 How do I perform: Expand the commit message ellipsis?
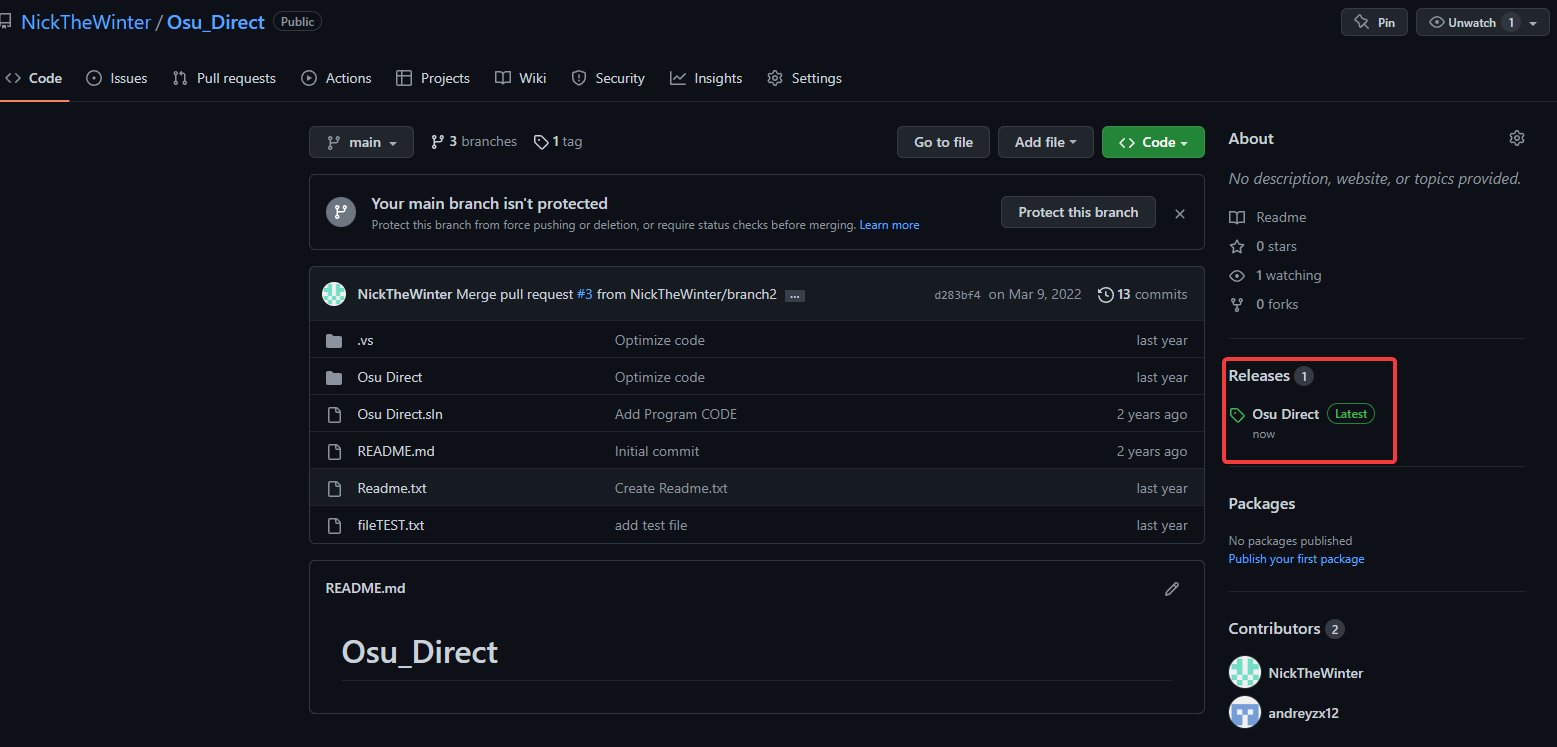click(x=794, y=295)
